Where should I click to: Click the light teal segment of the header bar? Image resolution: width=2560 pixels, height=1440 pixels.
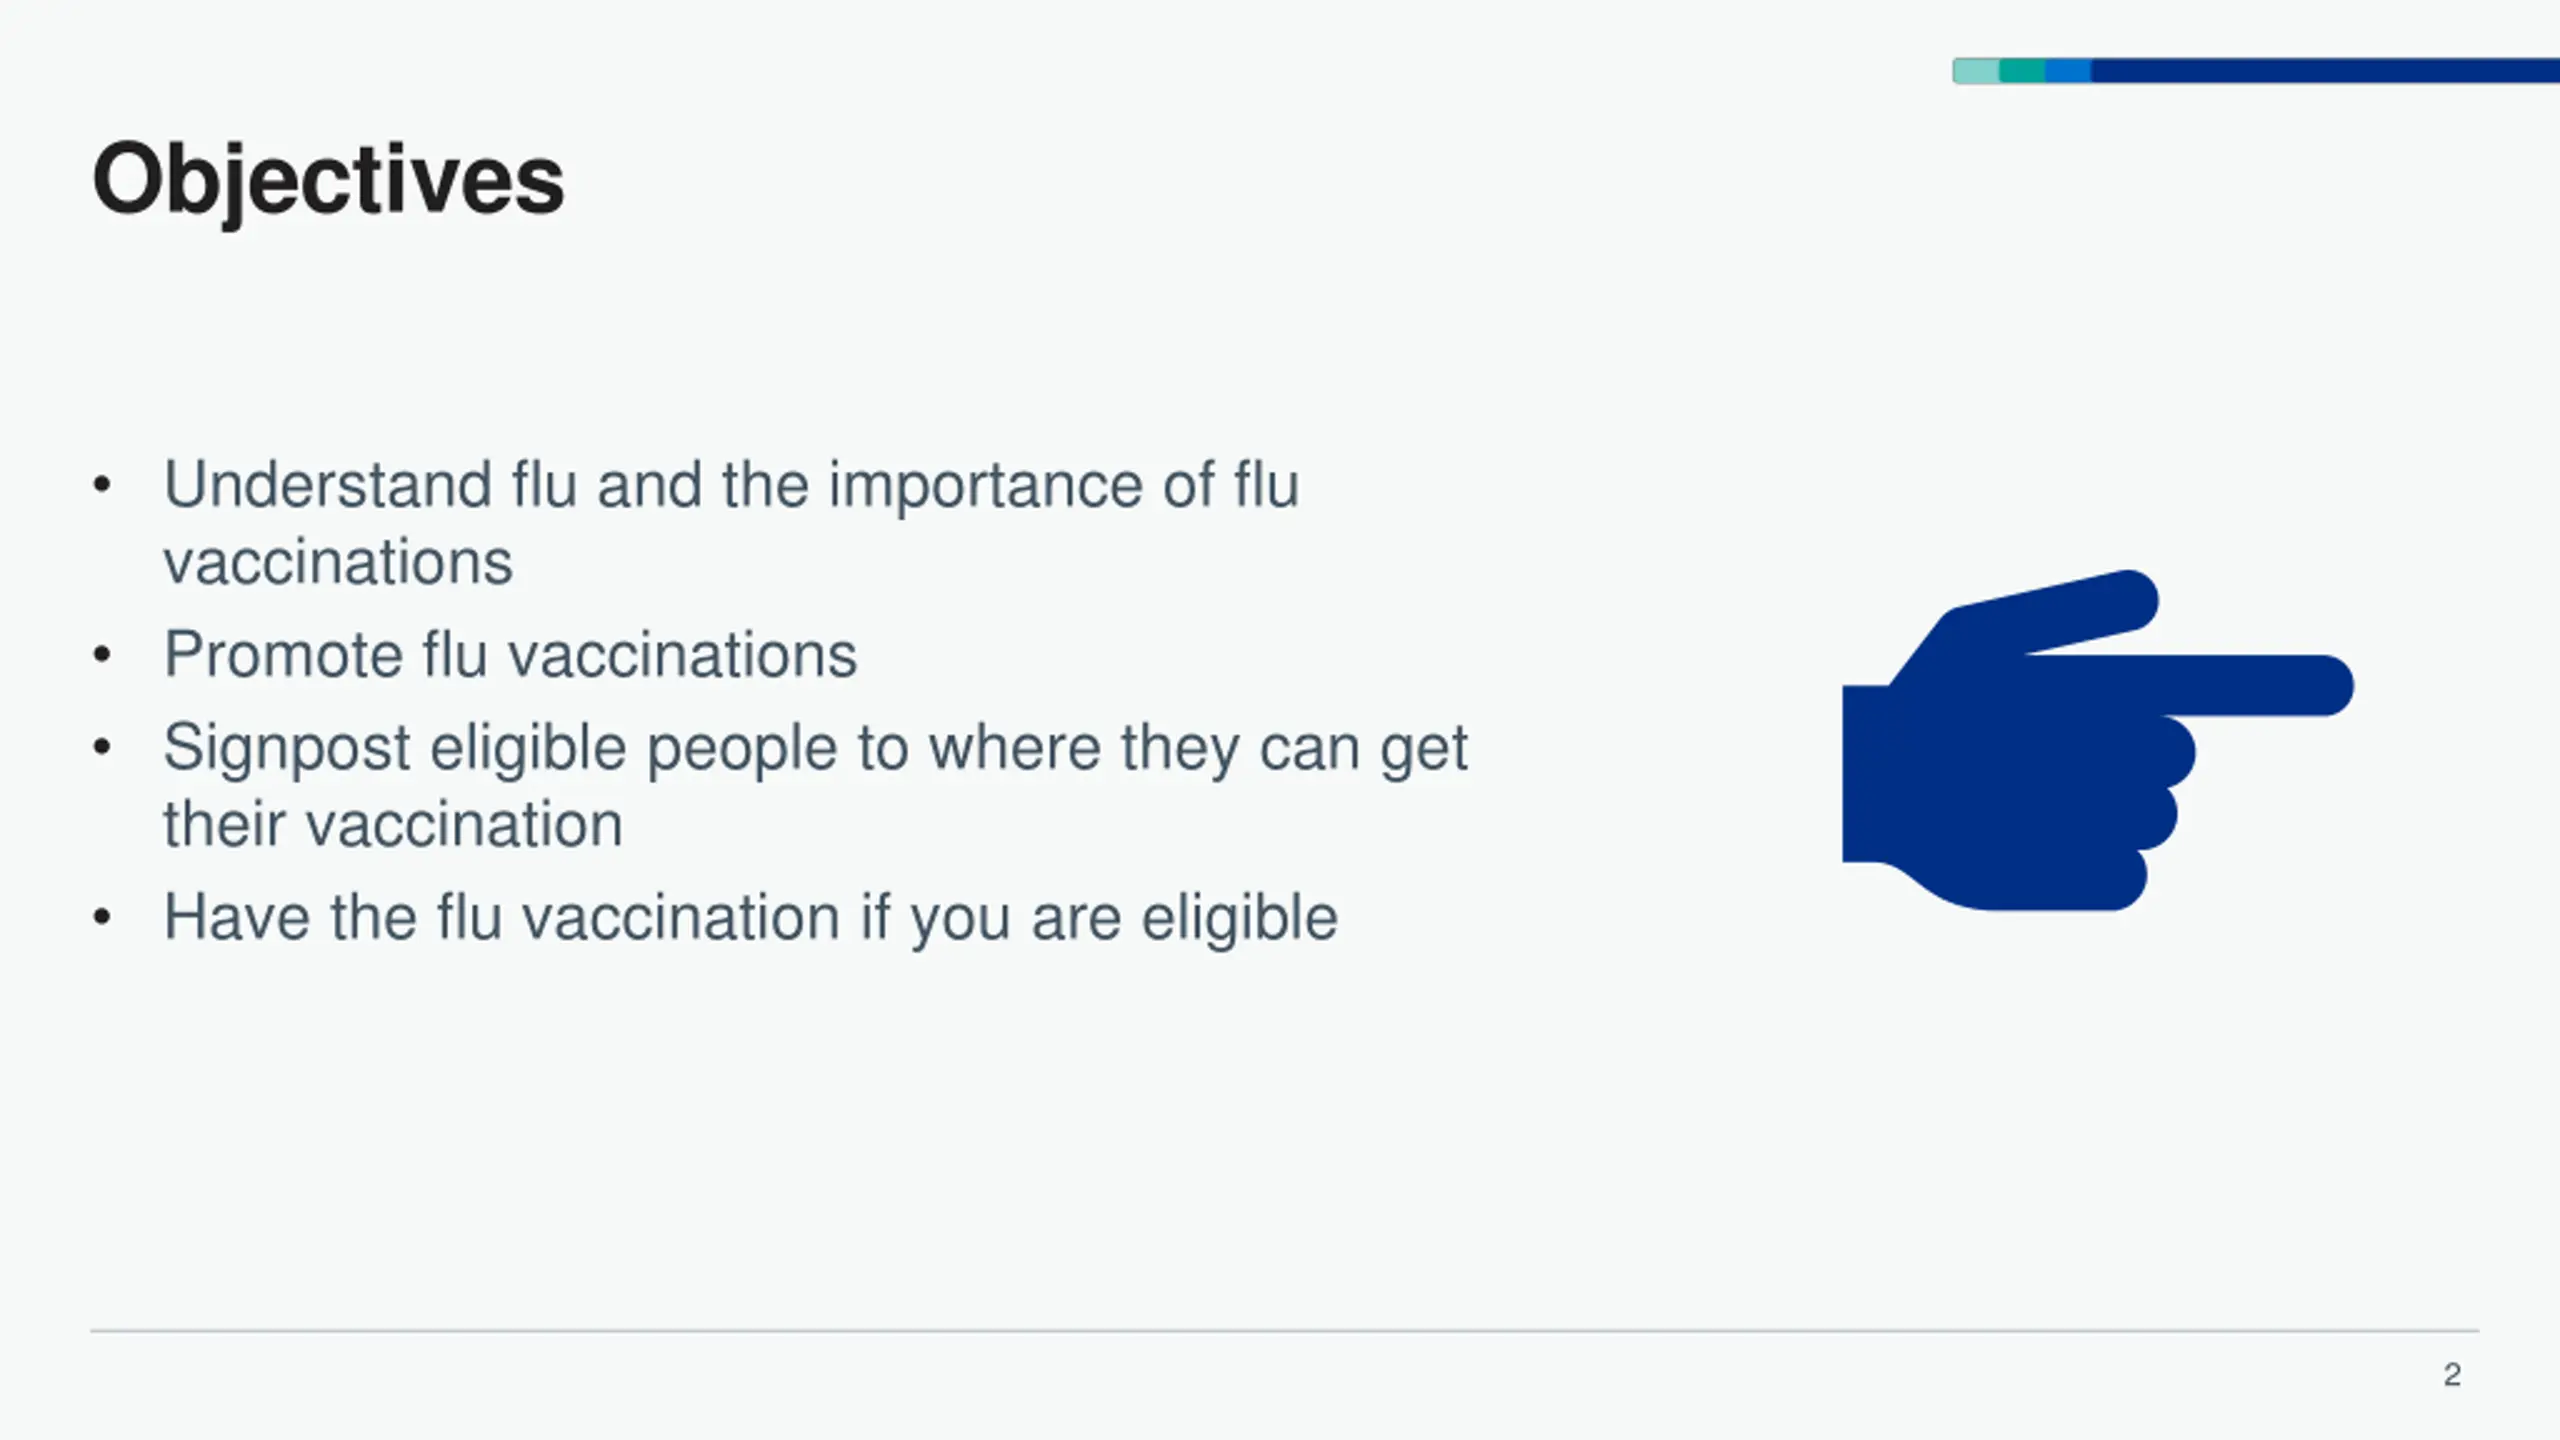(x=1976, y=71)
